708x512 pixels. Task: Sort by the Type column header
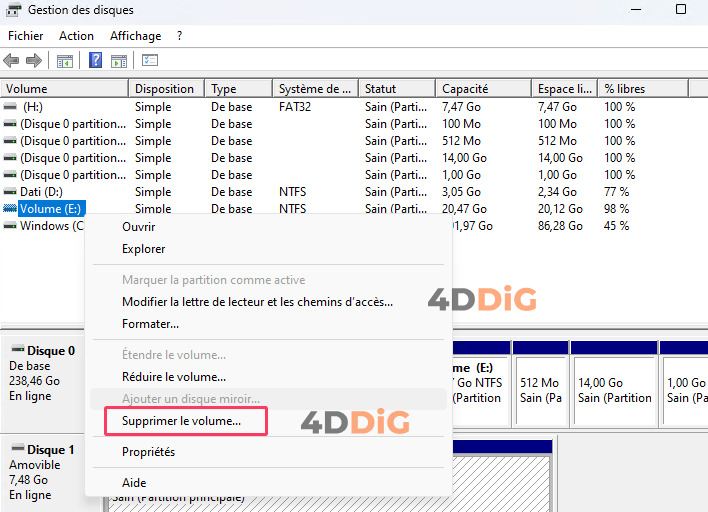[238, 88]
